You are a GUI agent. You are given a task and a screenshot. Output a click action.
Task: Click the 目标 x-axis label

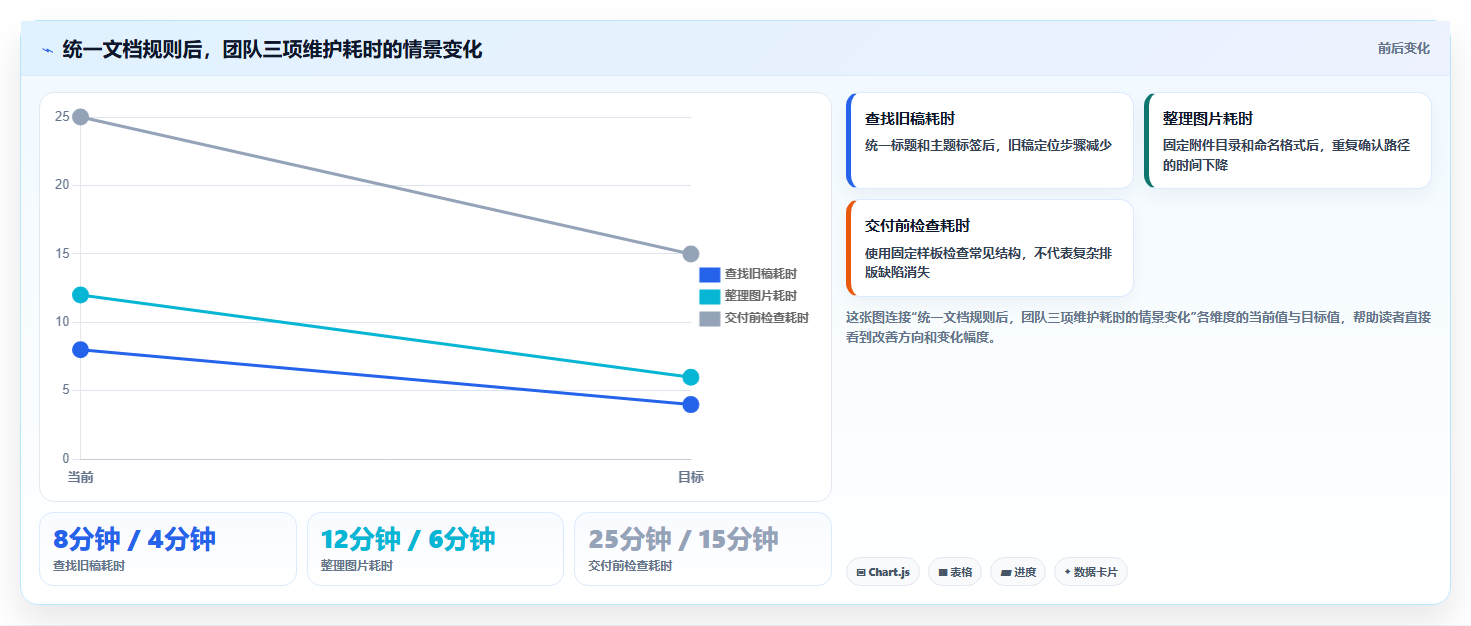click(x=690, y=477)
